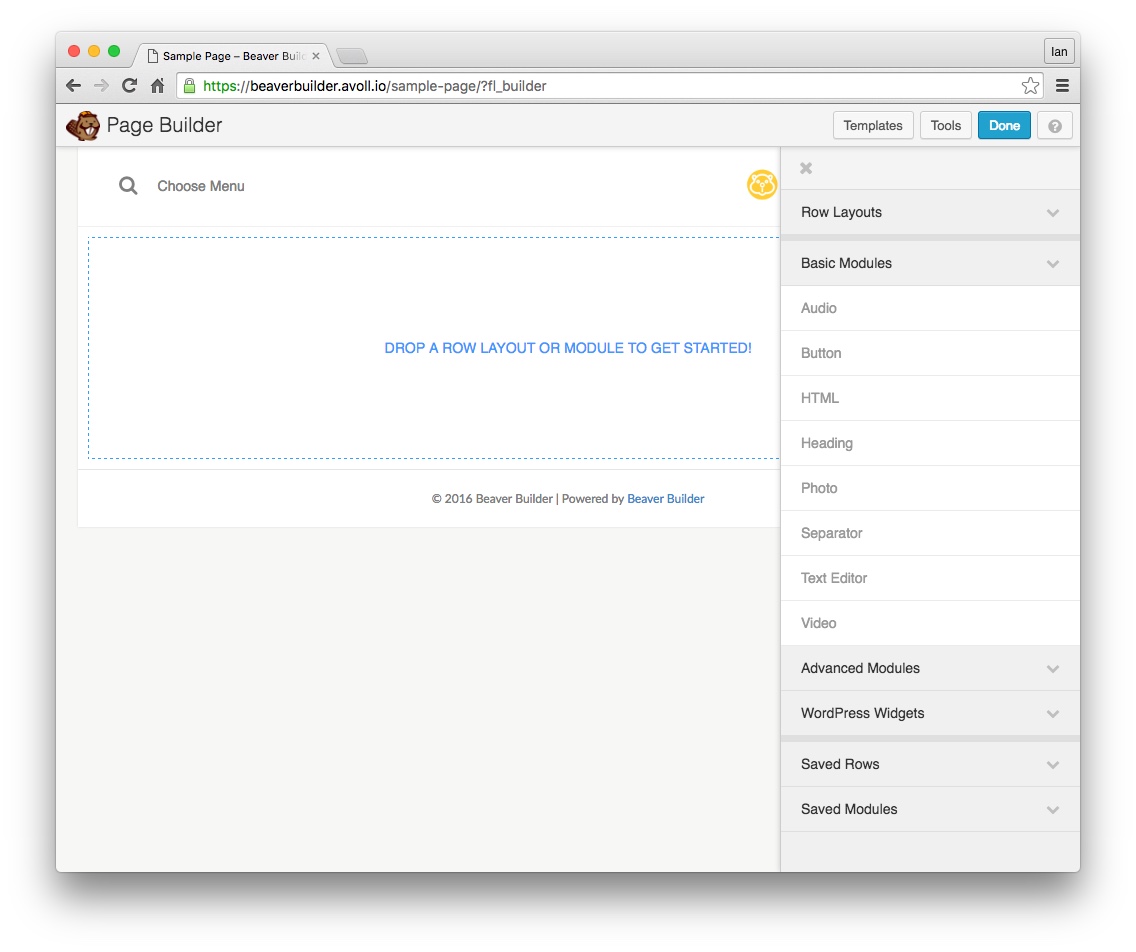Screen dimensions: 1136x952
Task: Select the Button module
Action: [930, 353]
